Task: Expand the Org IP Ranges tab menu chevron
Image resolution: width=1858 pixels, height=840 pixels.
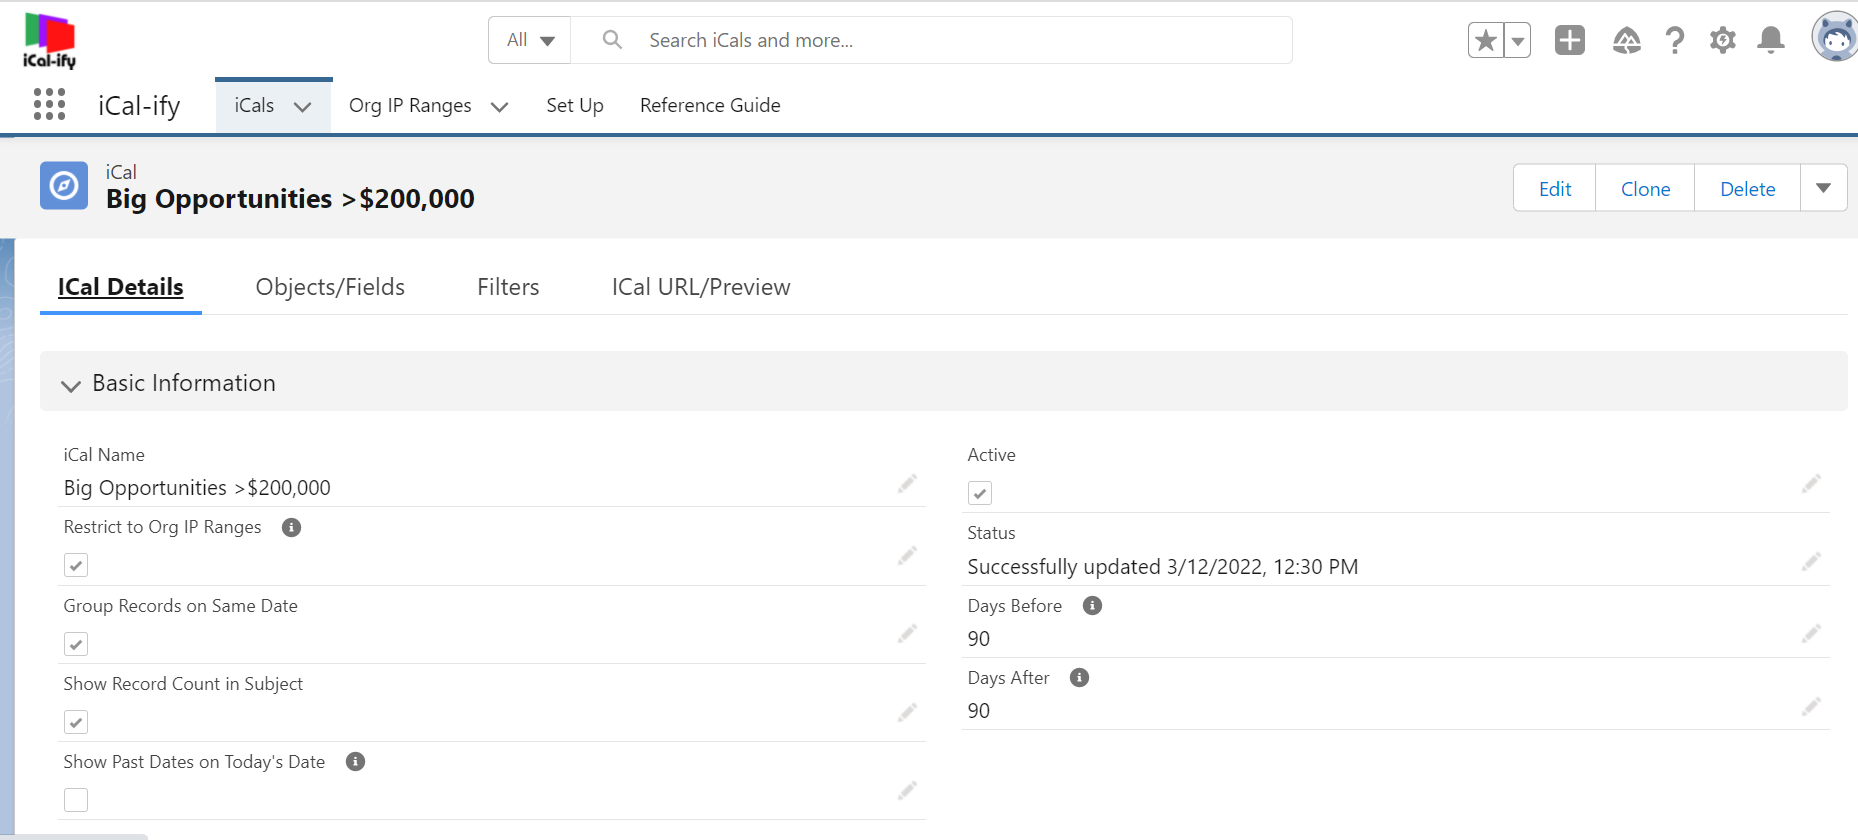Action: coord(500,106)
